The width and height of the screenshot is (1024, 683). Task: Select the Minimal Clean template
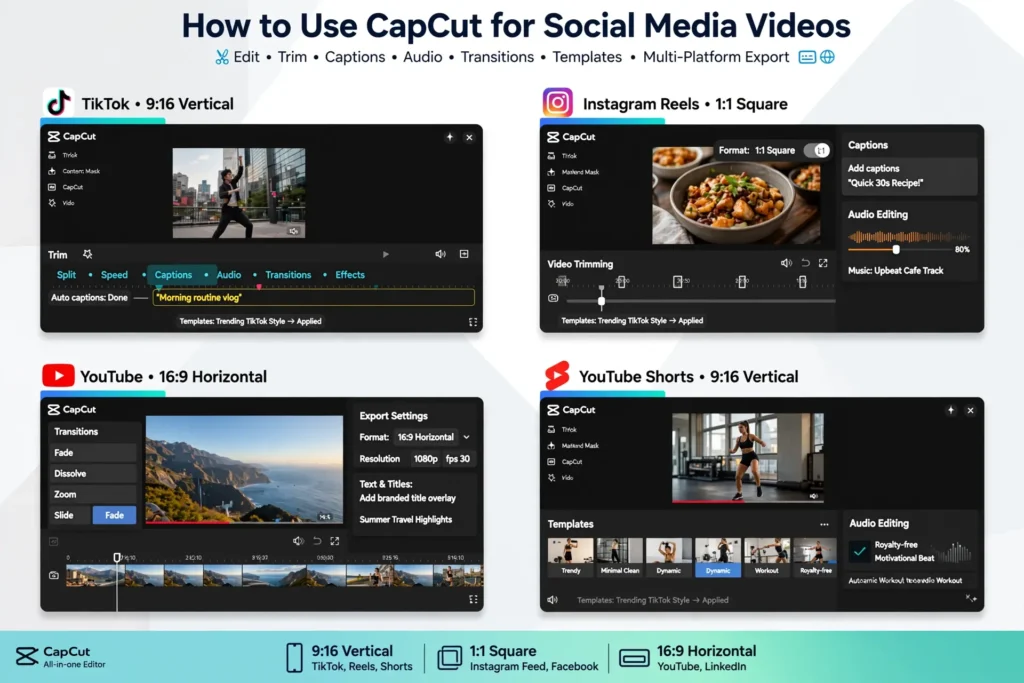620,557
